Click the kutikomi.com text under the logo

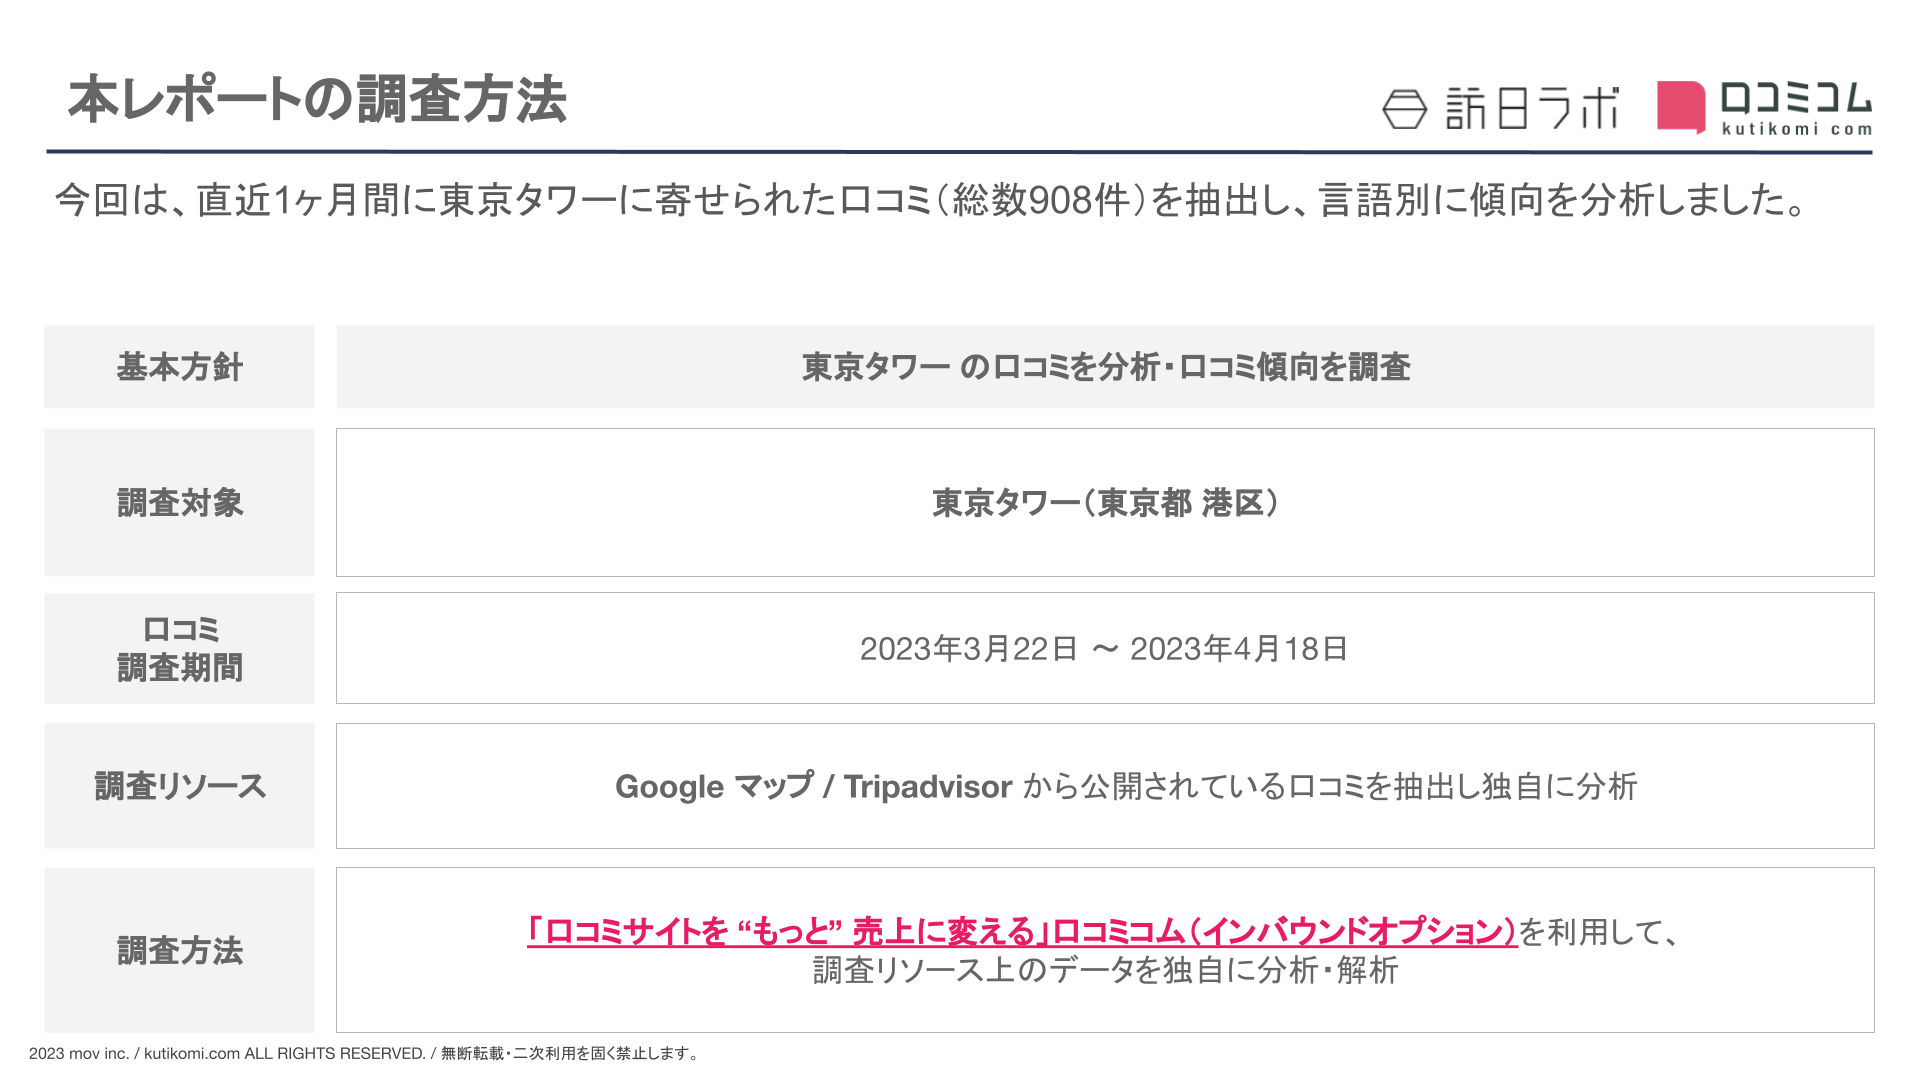coord(1796,129)
